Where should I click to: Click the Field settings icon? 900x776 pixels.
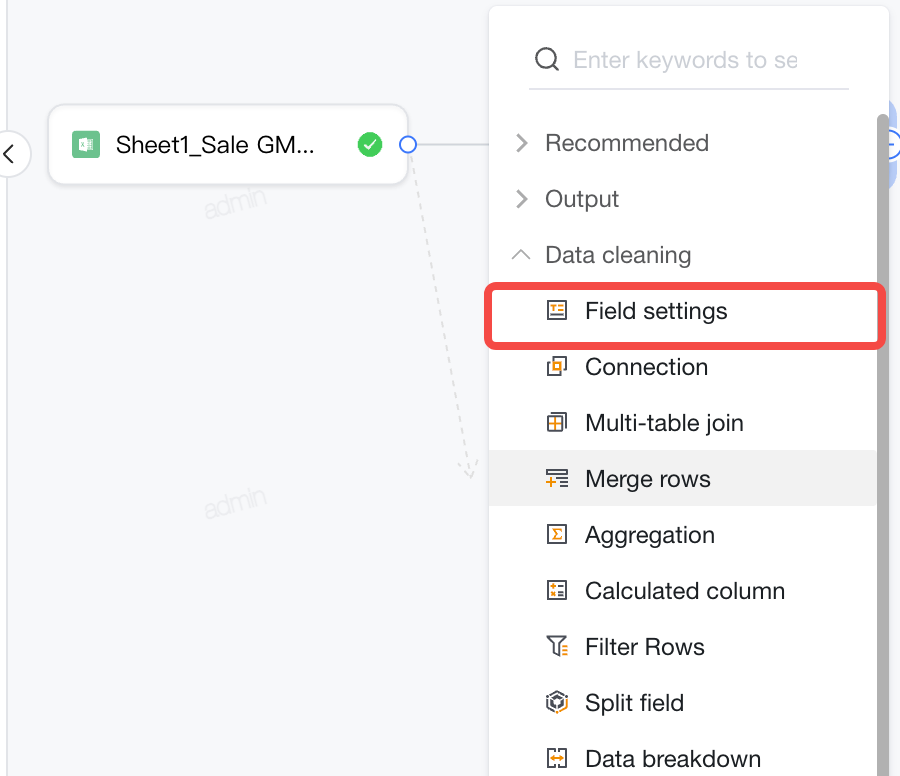click(556, 311)
